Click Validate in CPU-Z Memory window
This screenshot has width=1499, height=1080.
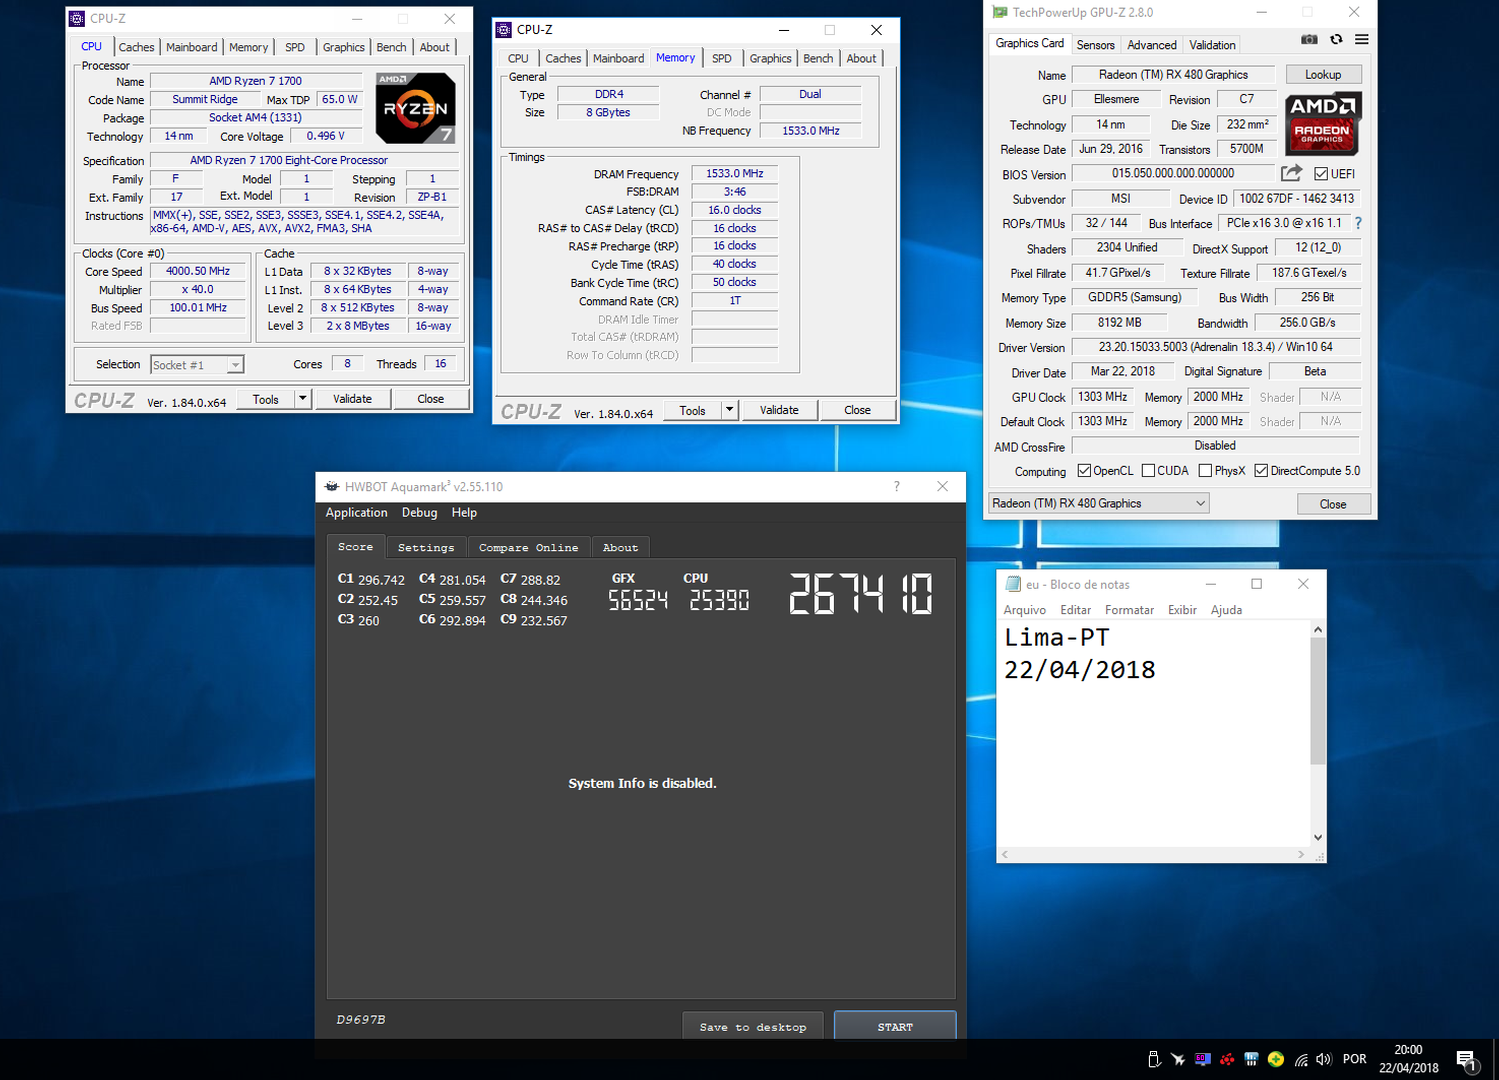779,410
